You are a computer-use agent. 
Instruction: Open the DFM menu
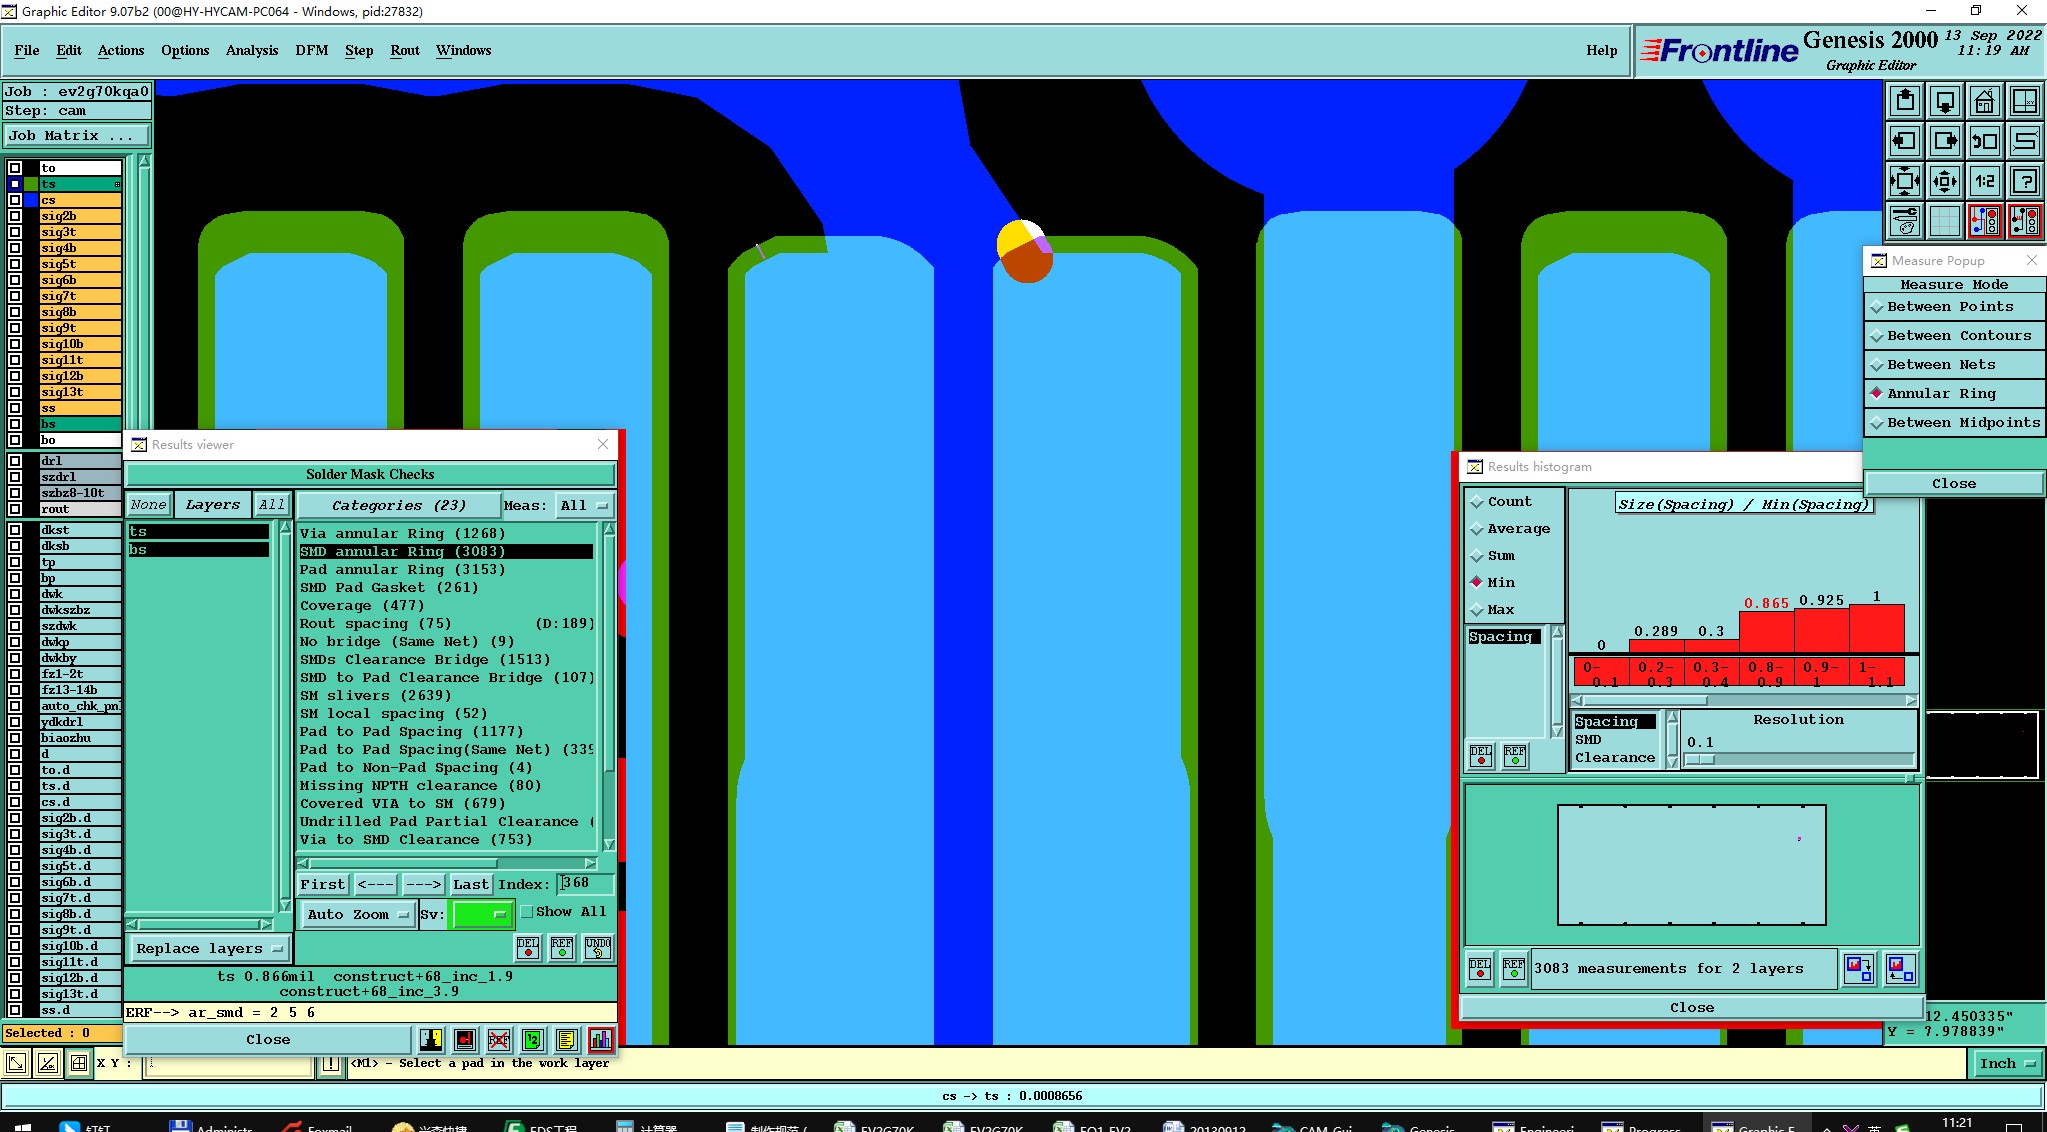[x=311, y=50]
